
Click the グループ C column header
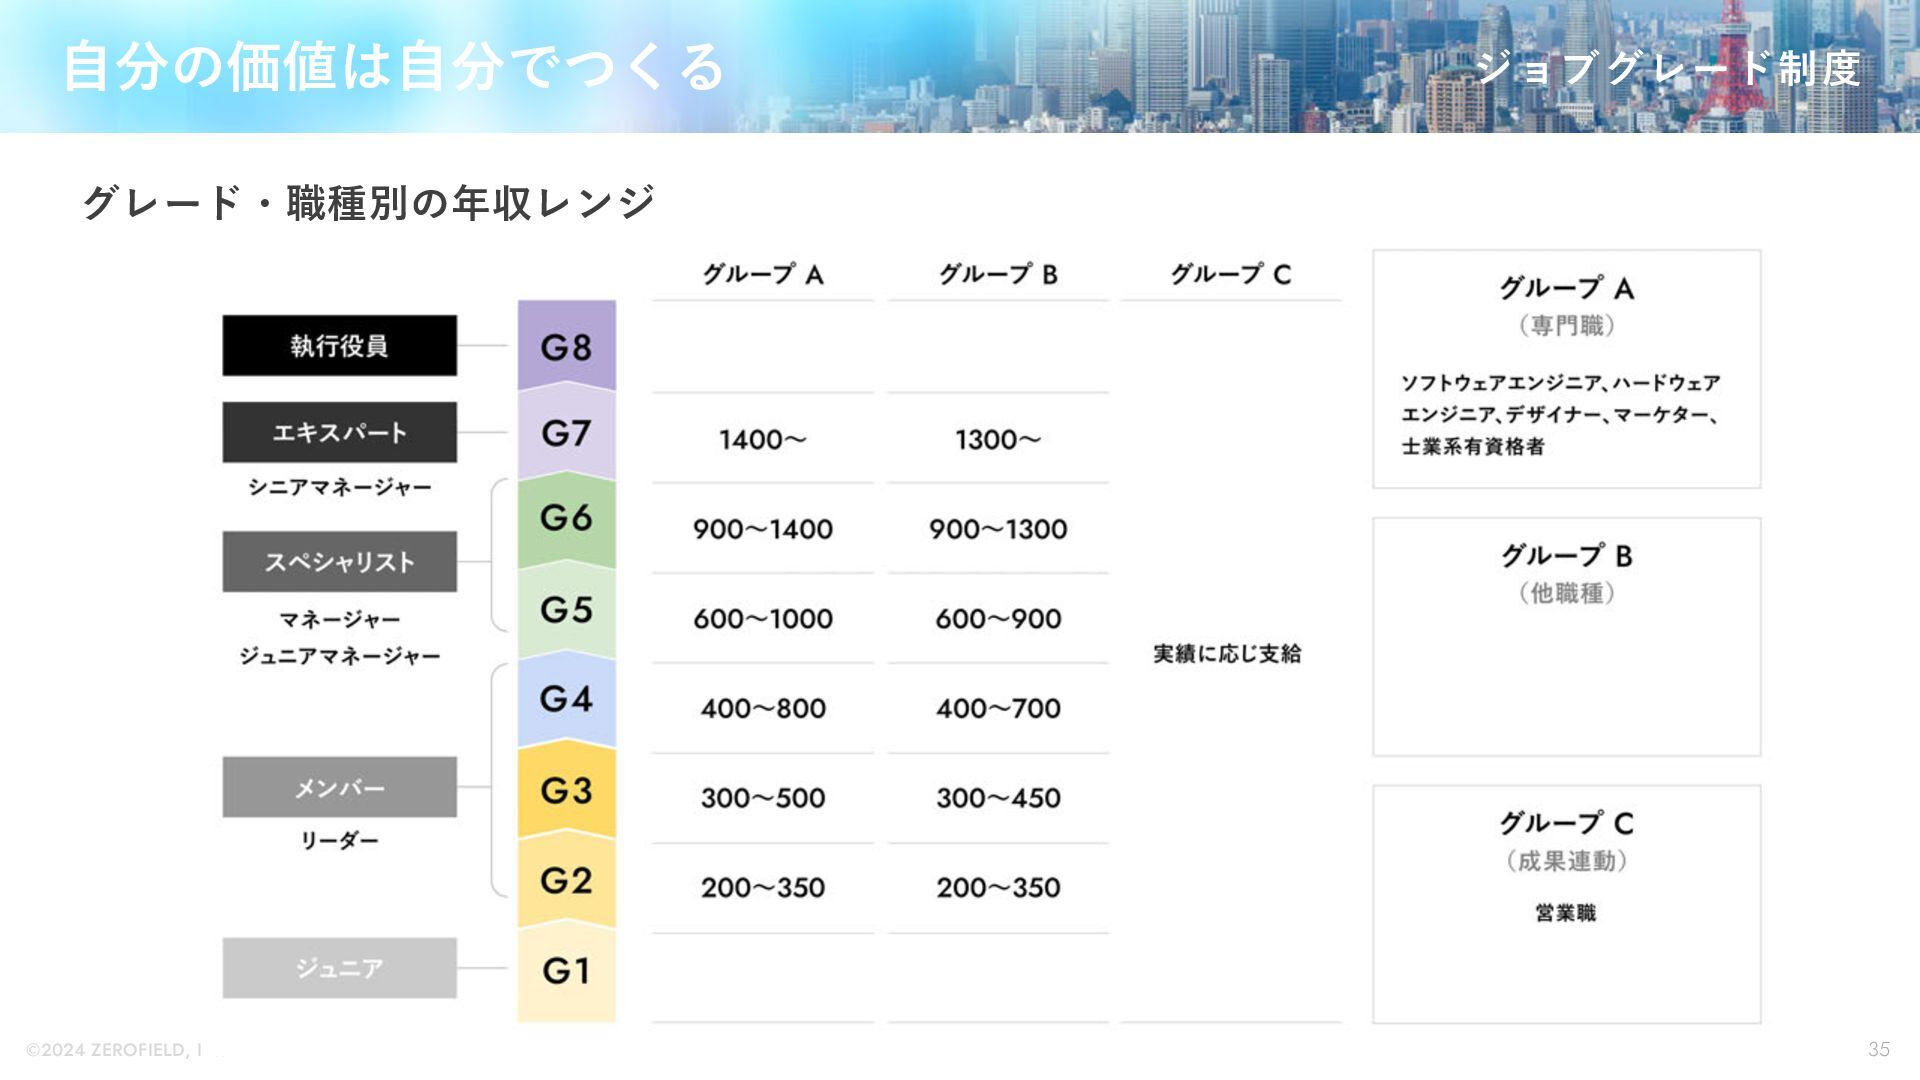[1230, 274]
